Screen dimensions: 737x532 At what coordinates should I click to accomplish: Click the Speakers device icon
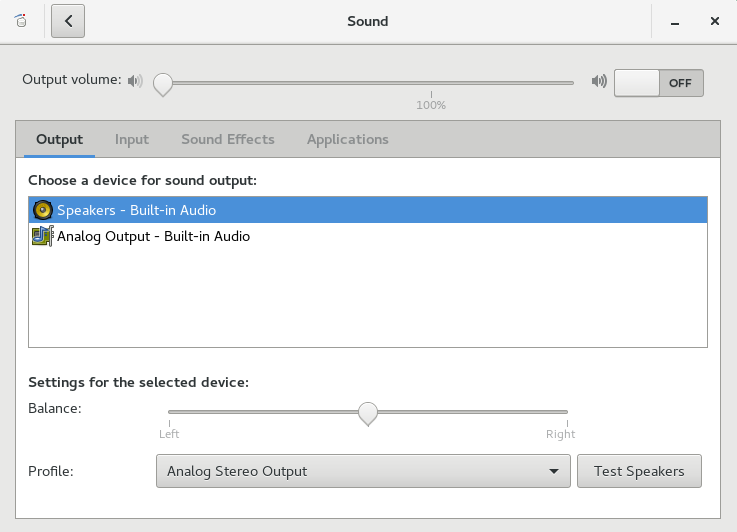pyautogui.click(x=42, y=210)
